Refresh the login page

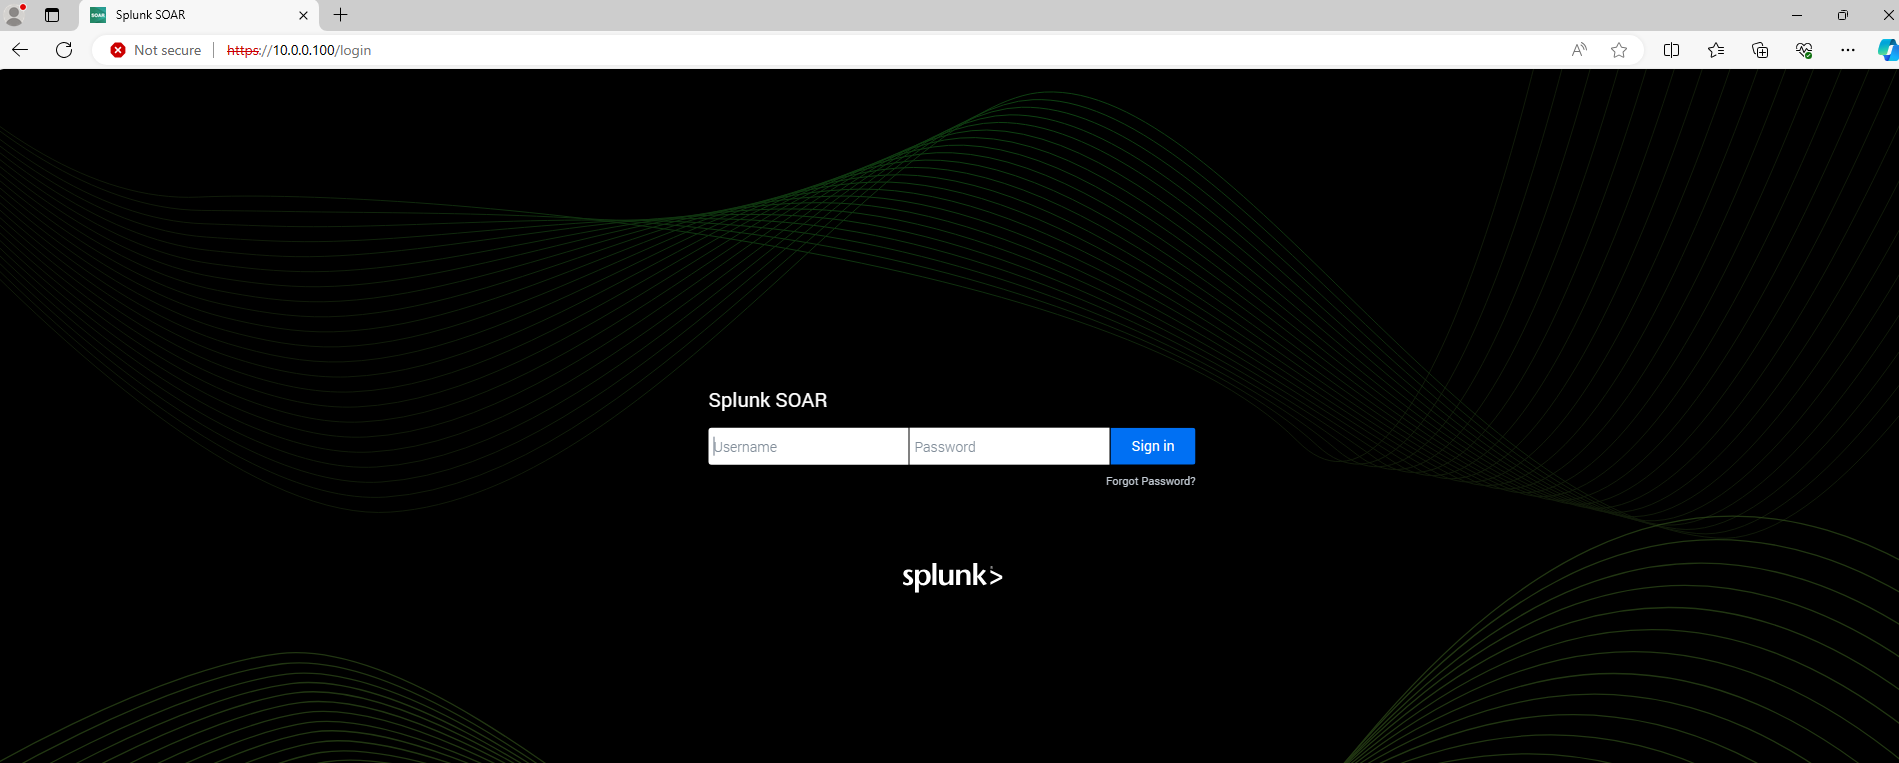[x=64, y=50]
